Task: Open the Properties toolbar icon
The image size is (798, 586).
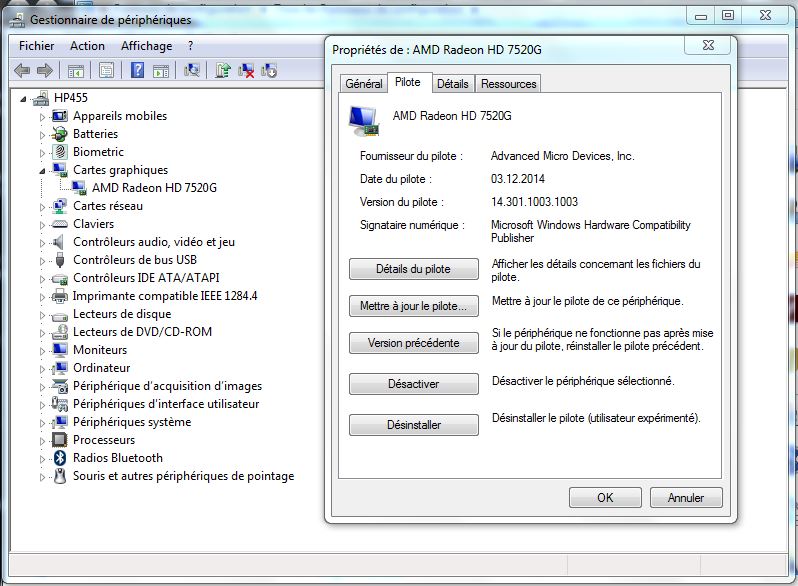Action: point(106,70)
